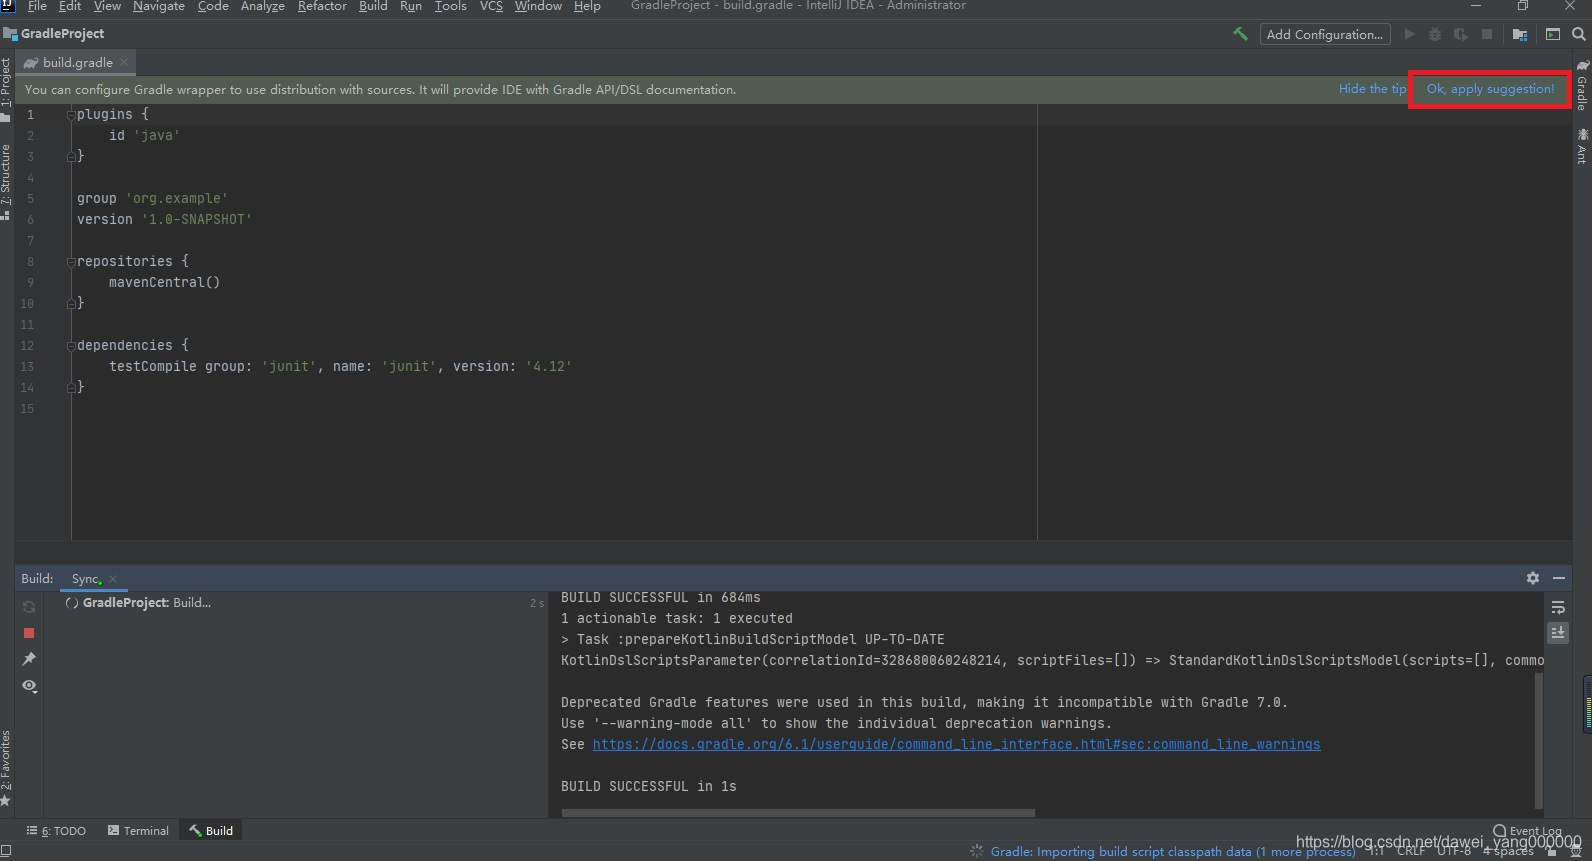This screenshot has height=861, width=1592.
Task: Collapse the plugins block fold marker
Action: click(71, 115)
